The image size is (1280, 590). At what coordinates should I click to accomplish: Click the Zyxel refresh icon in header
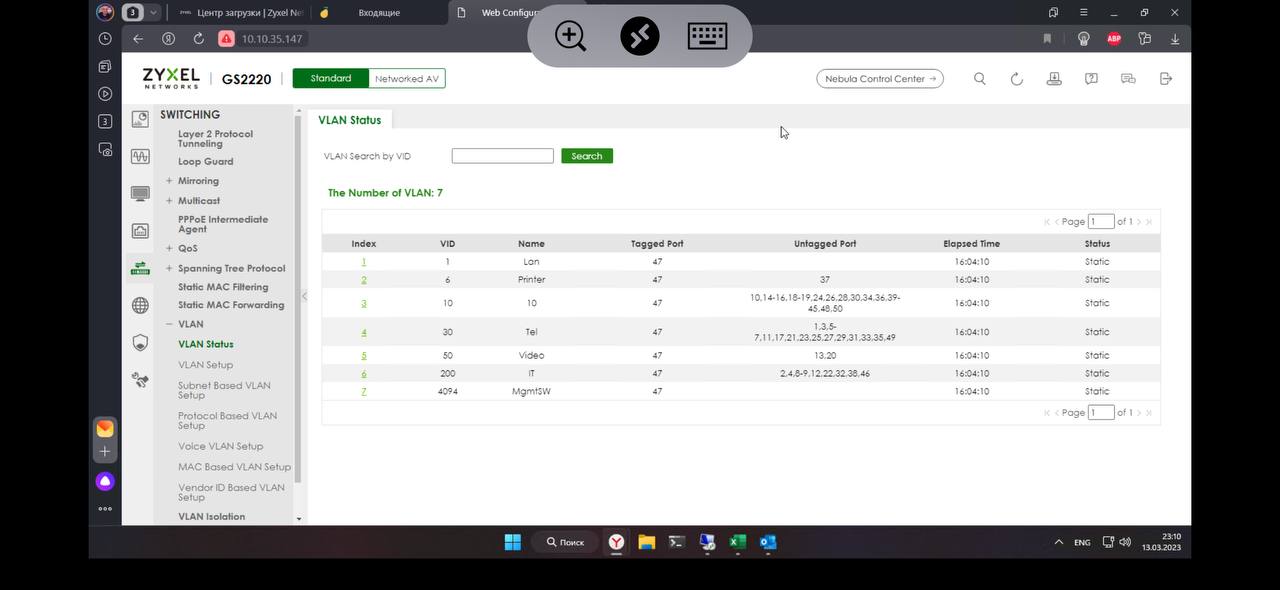1017,79
